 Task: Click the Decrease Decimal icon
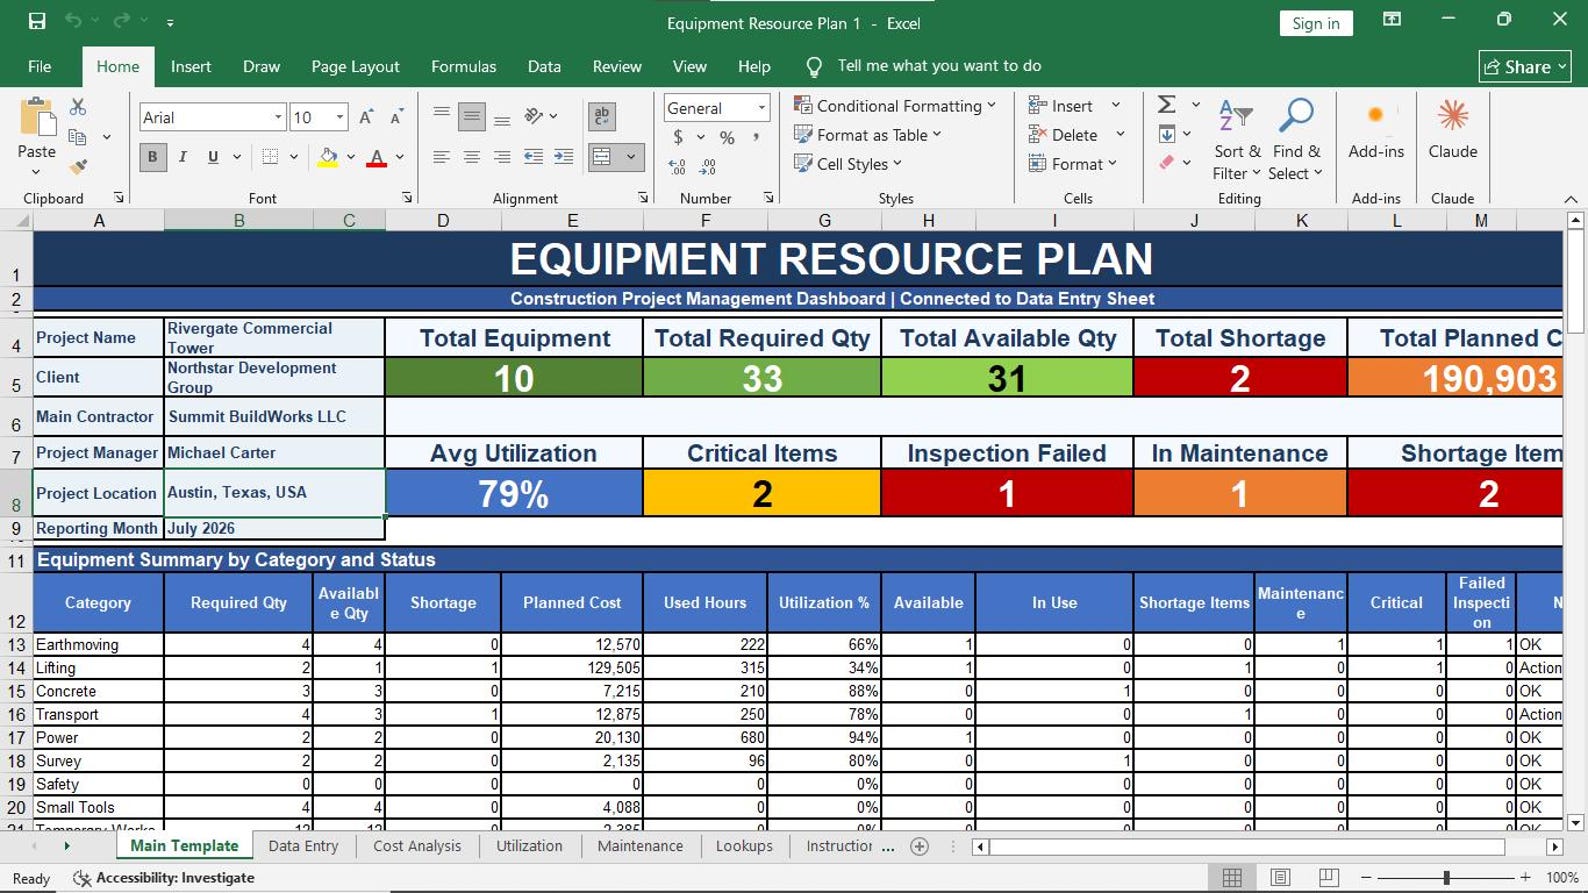(x=708, y=167)
